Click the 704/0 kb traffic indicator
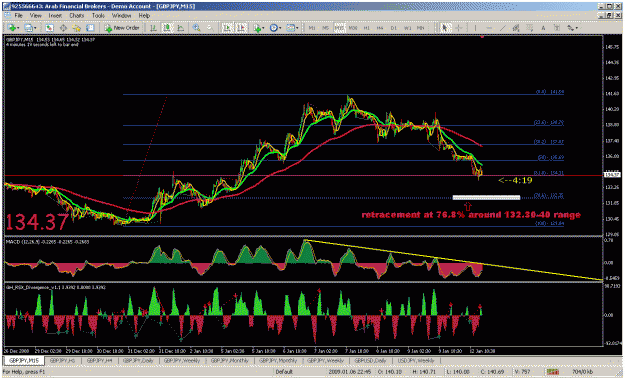The width and height of the screenshot is (625, 378). (582, 372)
